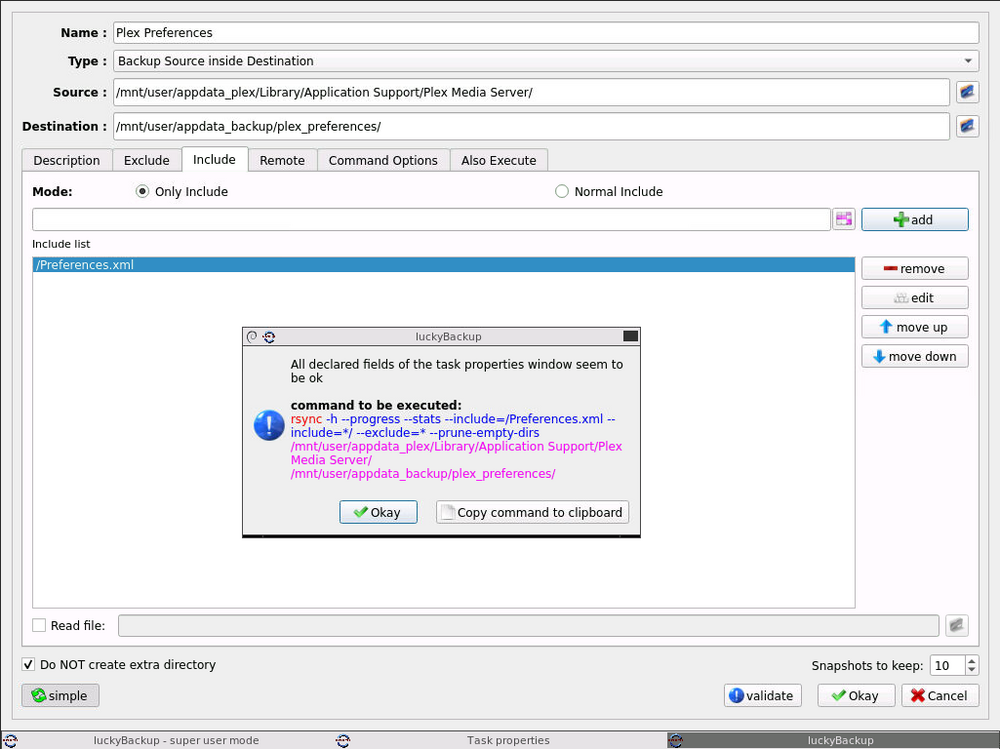Click the Include list label
This screenshot has height=749, width=1000.
61,244
